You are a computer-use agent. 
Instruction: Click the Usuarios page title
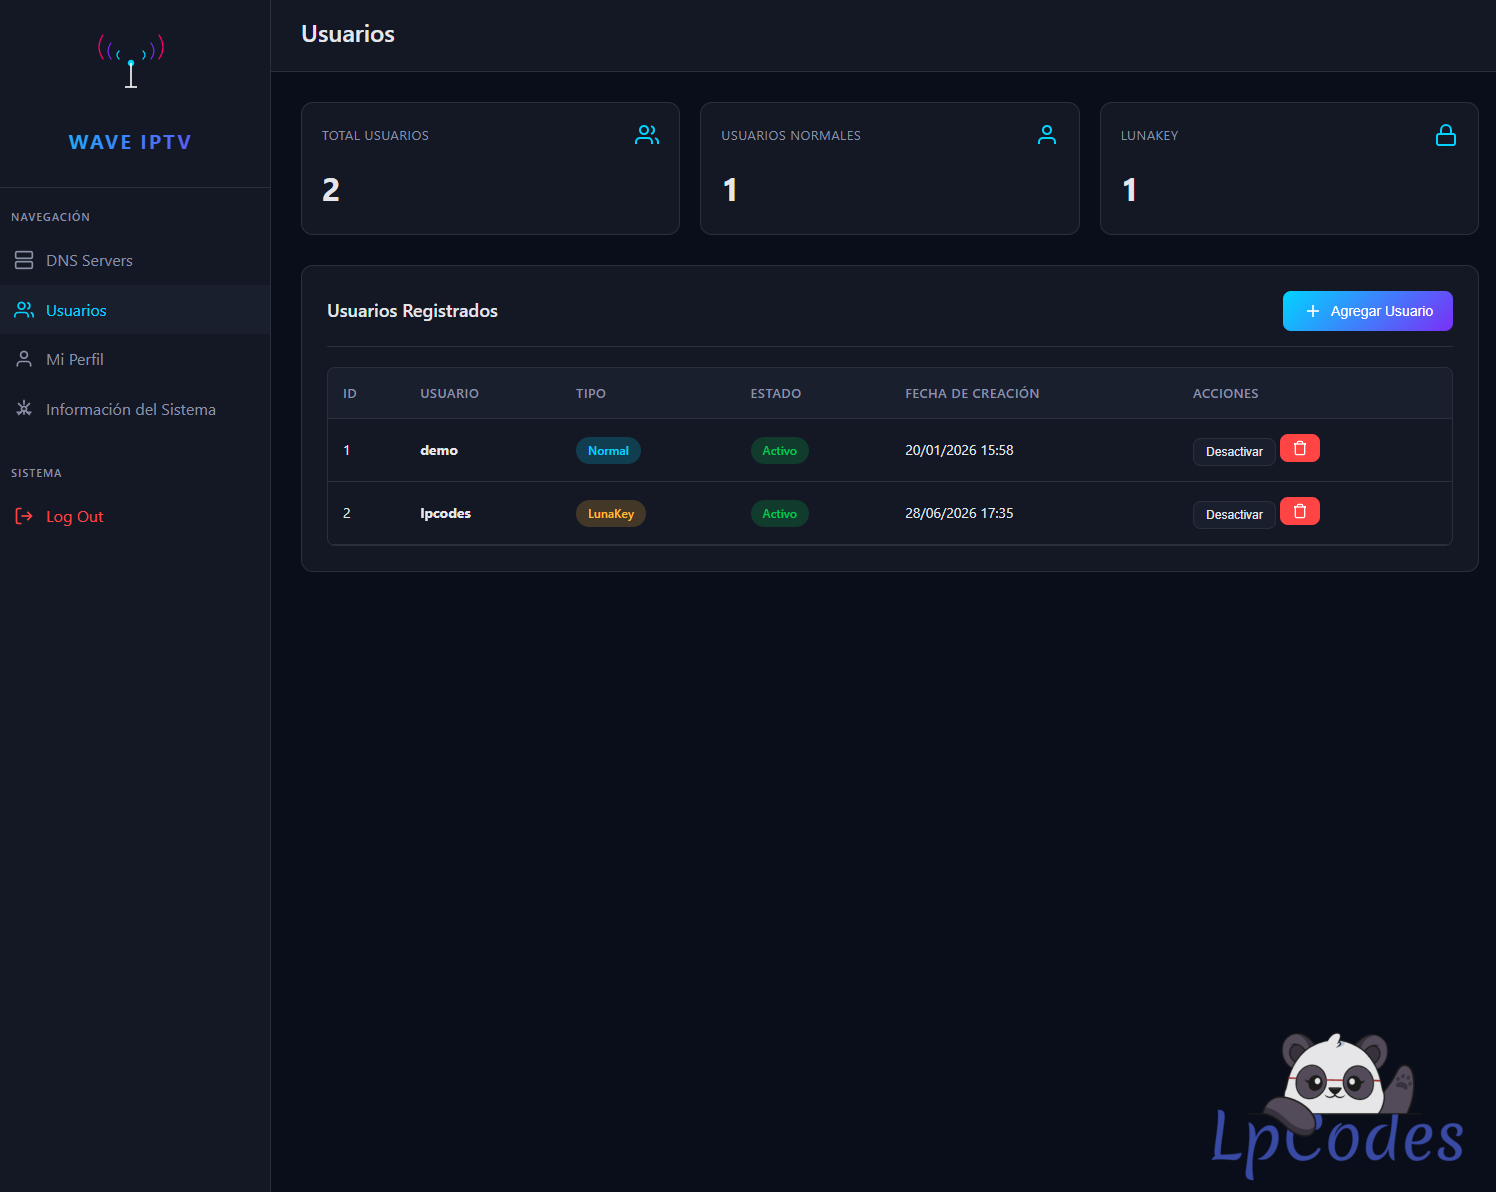coord(348,34)
